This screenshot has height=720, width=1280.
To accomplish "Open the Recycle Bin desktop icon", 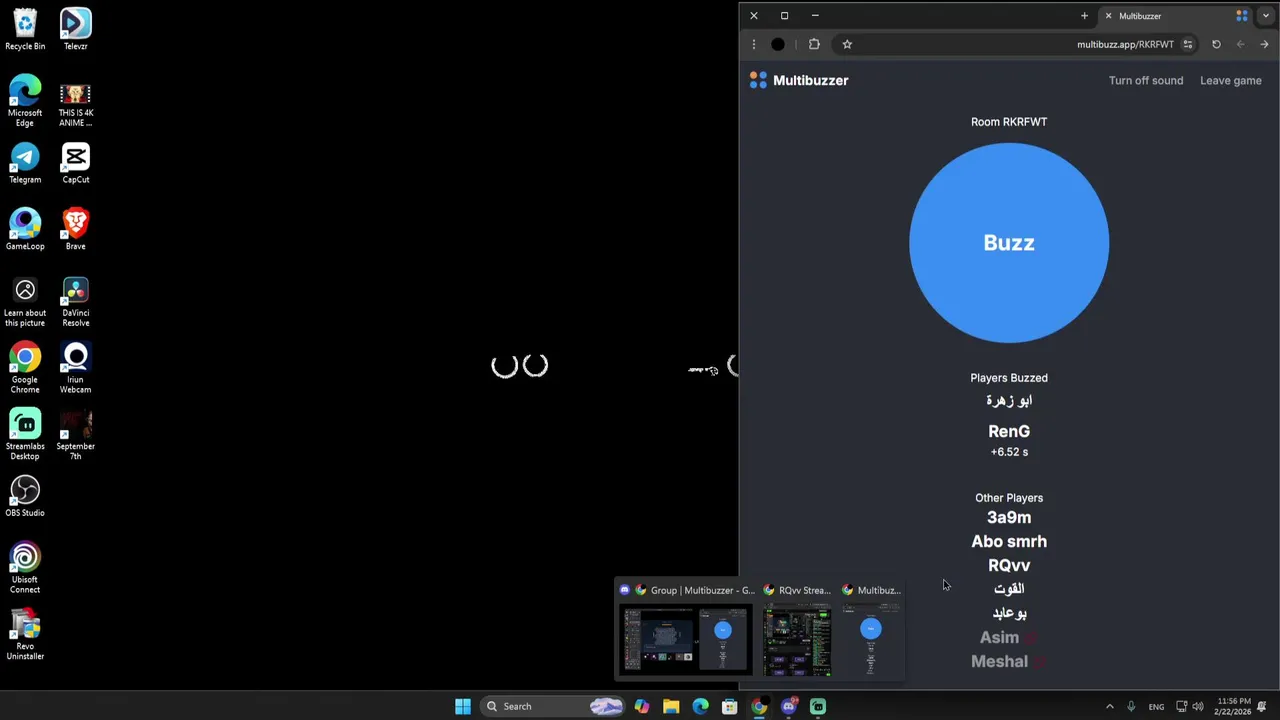I will pos(25,30).
